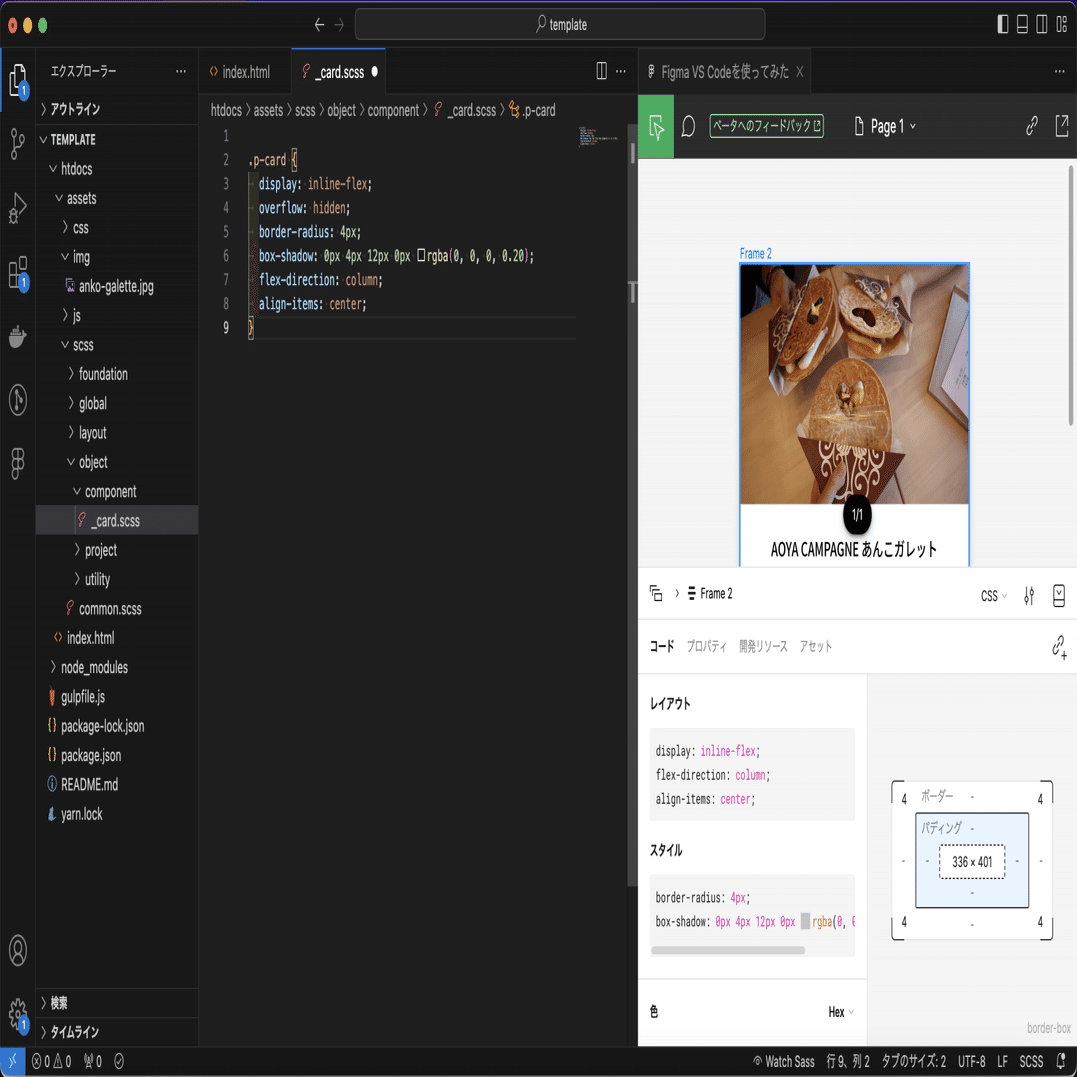
Task: Open the Page 1 dropdown
Action: [885, 126]
